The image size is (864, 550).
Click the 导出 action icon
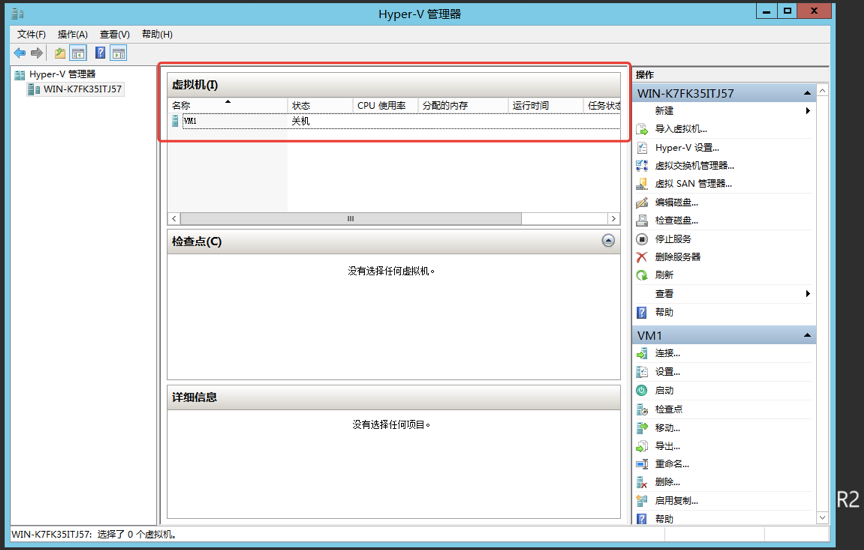[x=642, y=446]
